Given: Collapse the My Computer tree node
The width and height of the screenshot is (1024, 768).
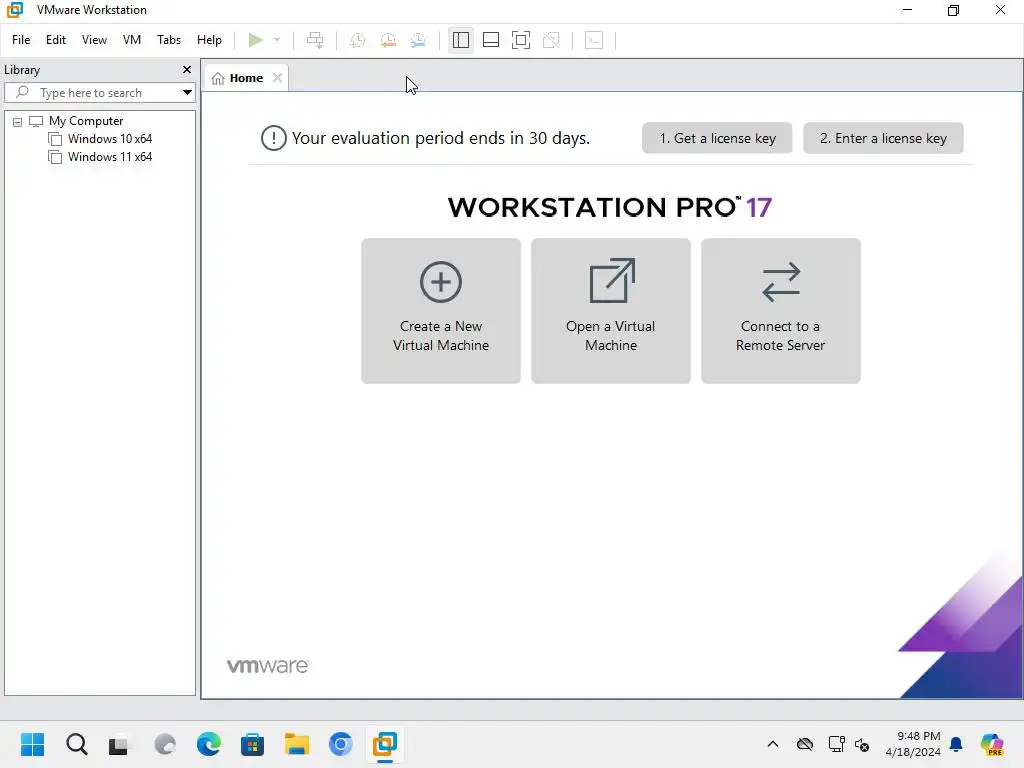Looking at the screenshot, I should 18,121.
